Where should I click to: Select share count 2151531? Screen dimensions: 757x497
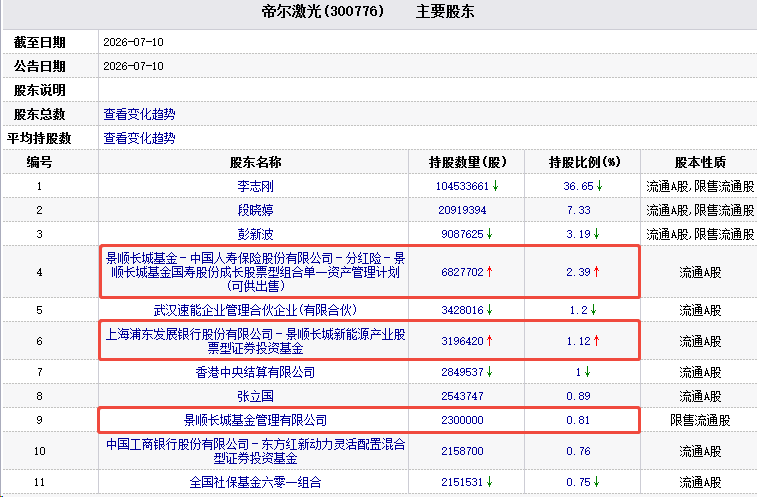tap(462, 482)
